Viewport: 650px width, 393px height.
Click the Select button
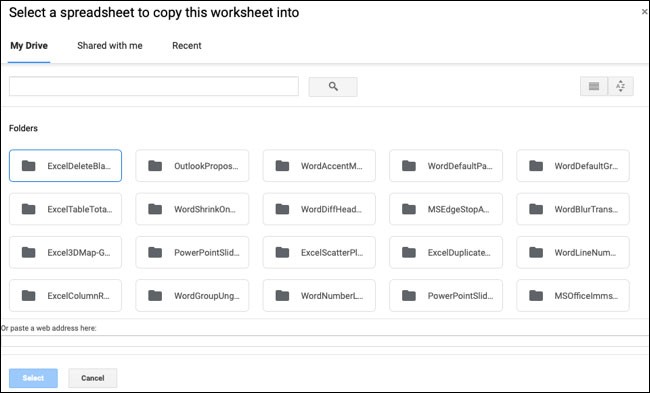click(33, 378)
